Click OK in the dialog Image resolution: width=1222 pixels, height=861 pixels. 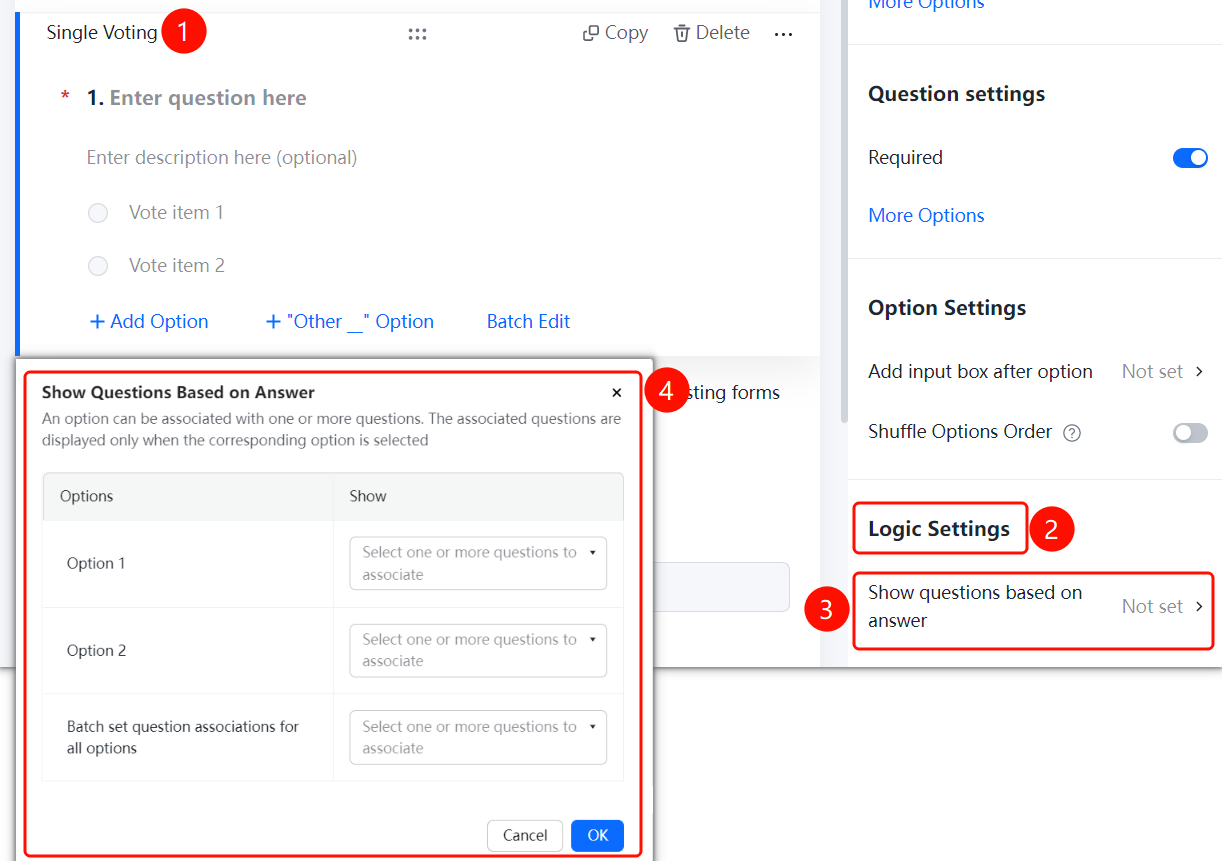tap(597, 835)
